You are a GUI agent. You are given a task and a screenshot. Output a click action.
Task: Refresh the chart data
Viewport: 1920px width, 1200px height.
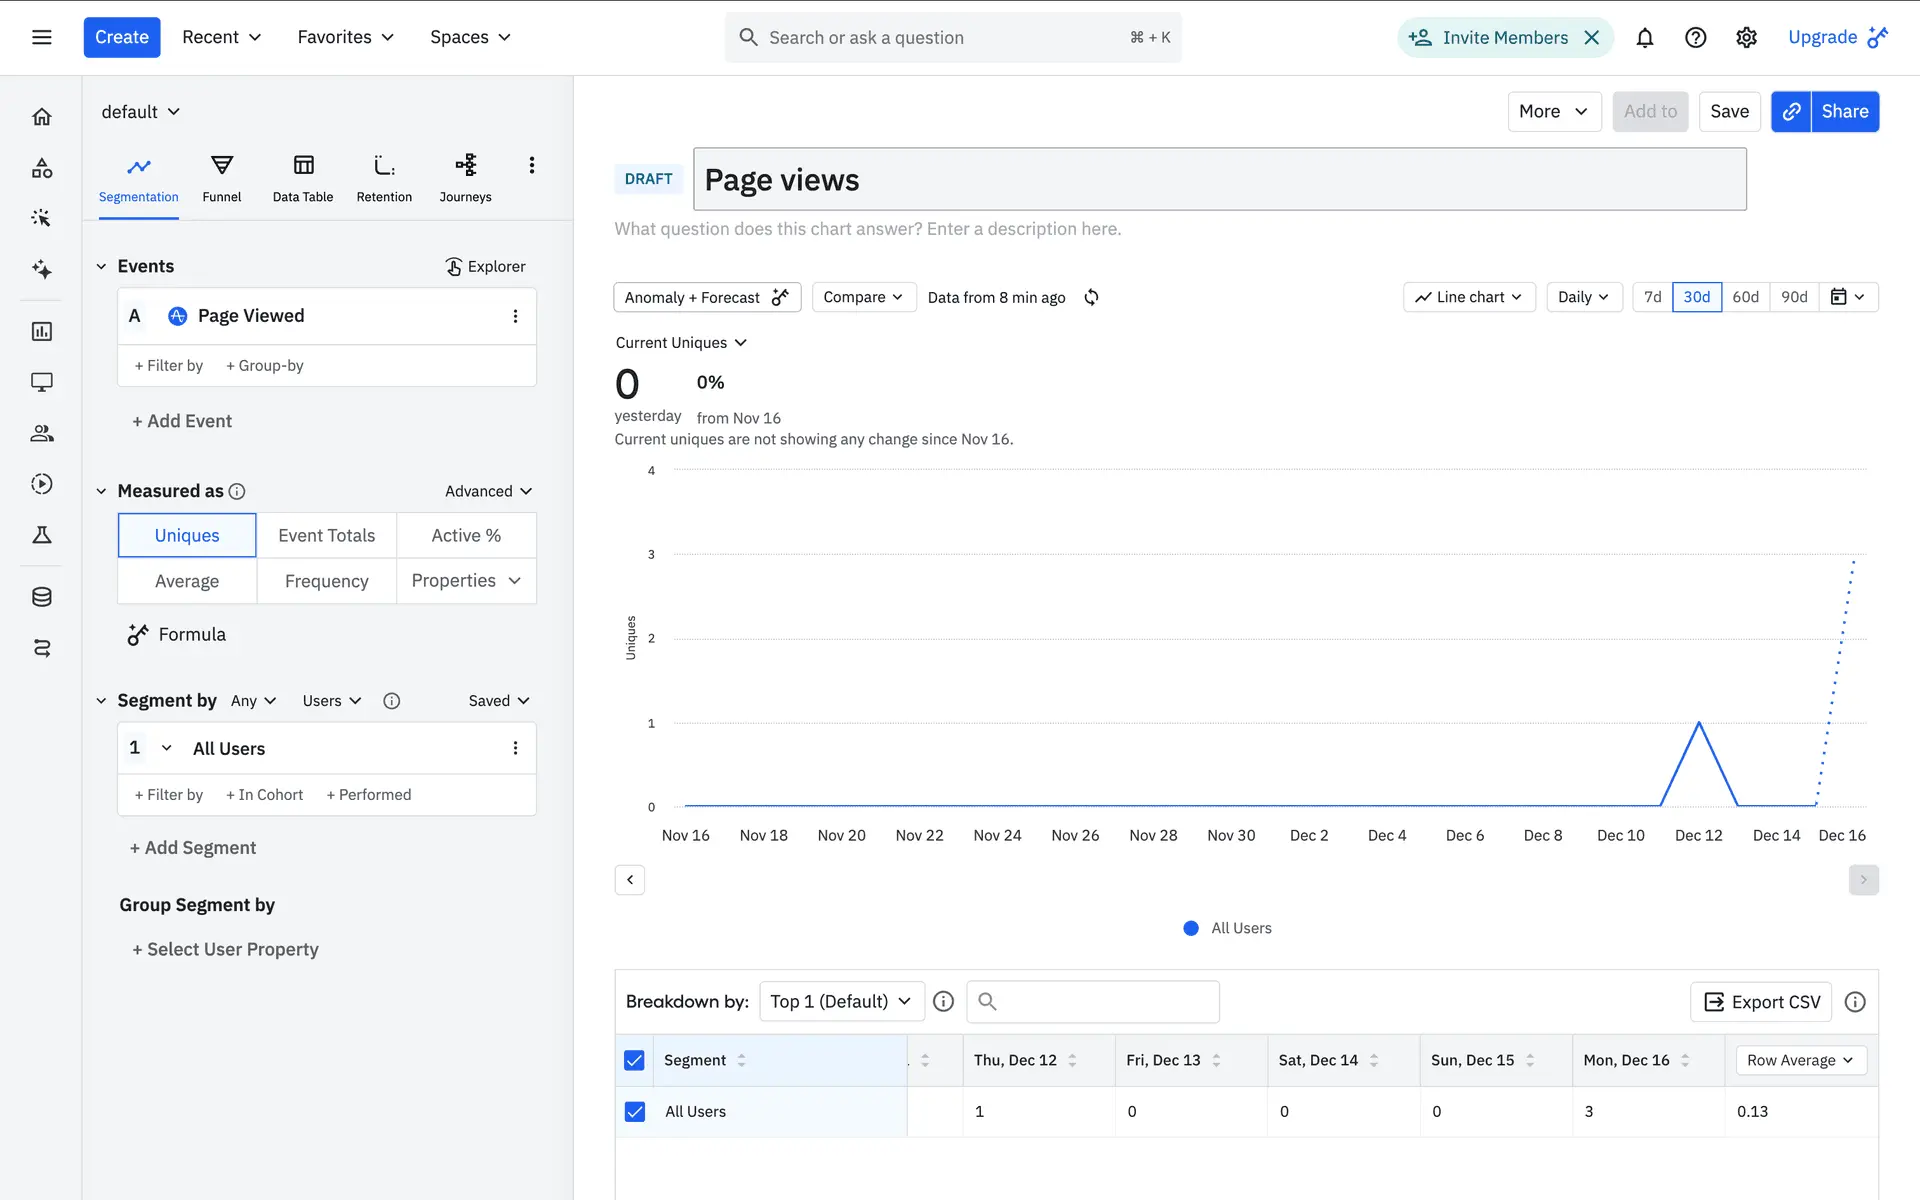[x=1091, y=297]
